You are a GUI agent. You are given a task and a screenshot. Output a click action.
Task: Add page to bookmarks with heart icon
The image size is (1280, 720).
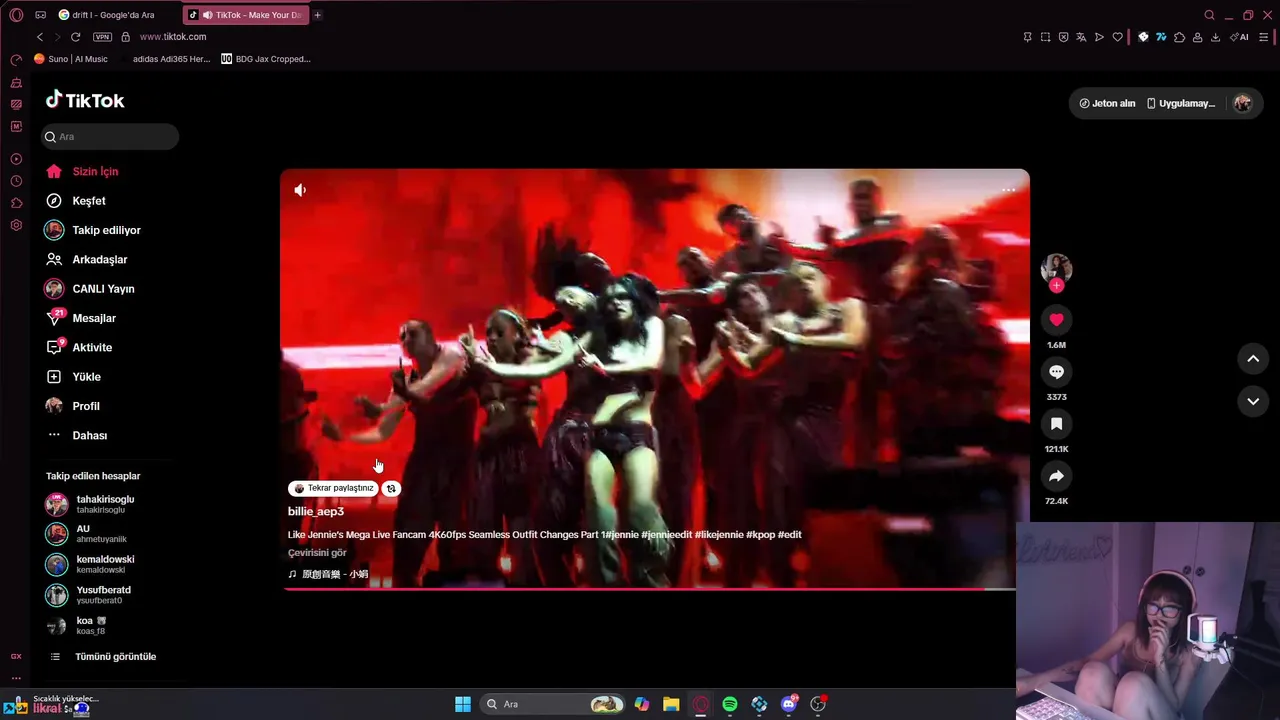pyautogui.click(x=1117, y=37)
